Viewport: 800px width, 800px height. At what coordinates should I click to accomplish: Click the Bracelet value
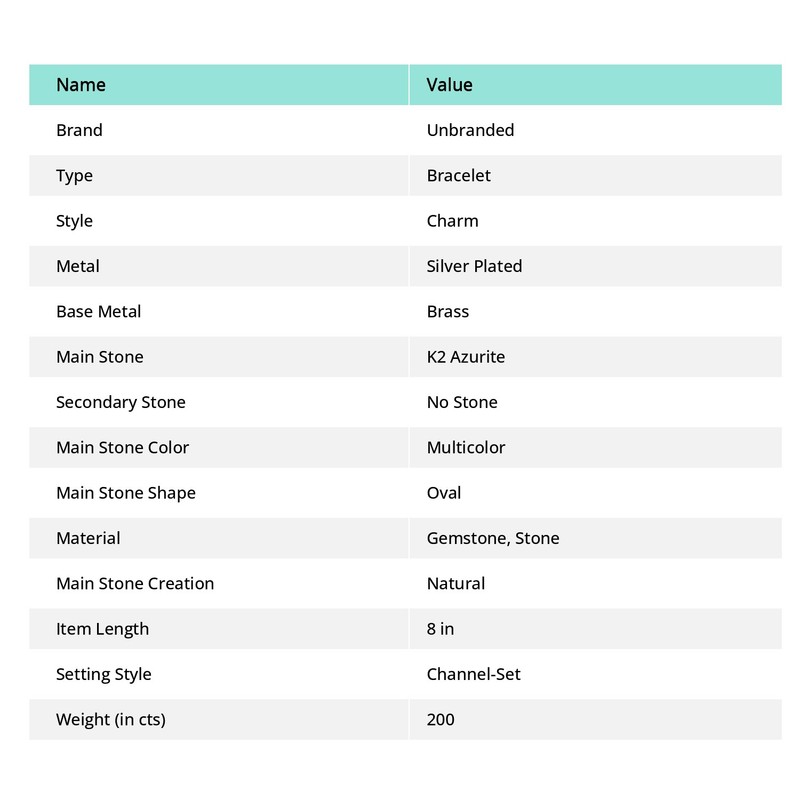click(x=458, y=176)
